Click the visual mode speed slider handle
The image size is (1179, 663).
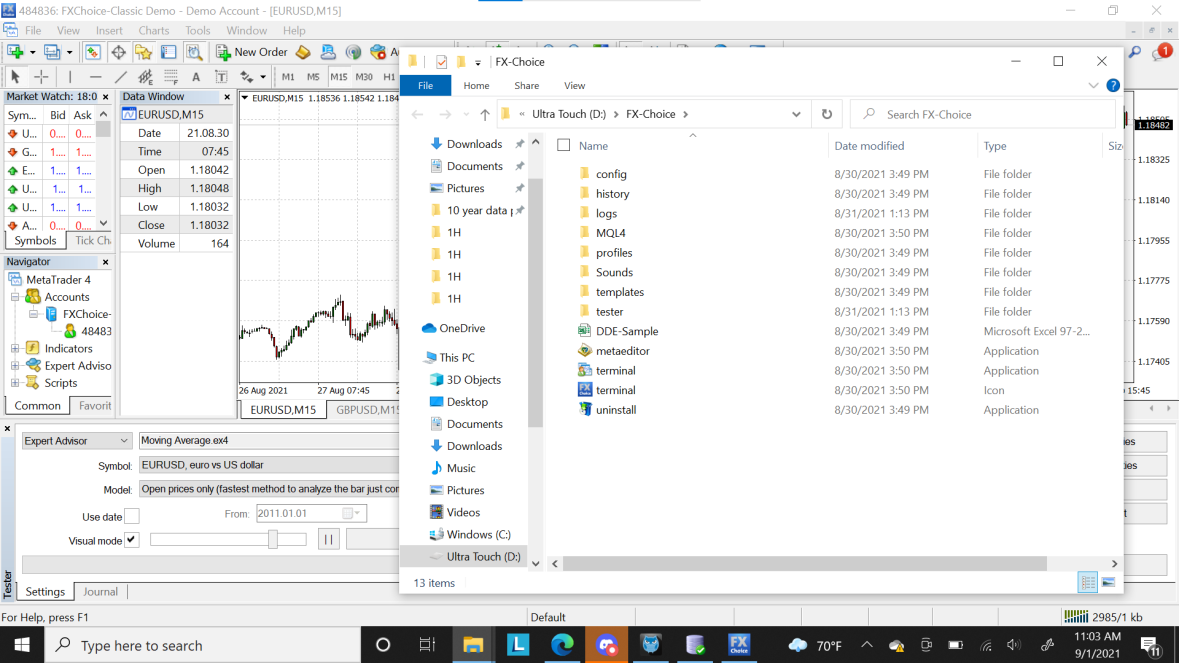coord(273,539)
